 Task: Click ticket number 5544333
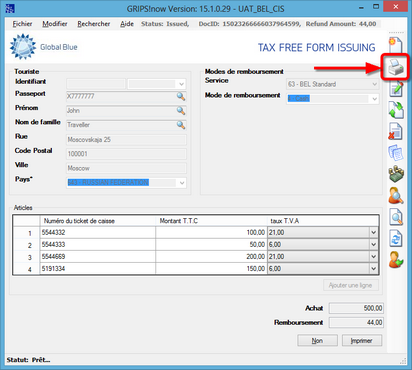[98, 245]
